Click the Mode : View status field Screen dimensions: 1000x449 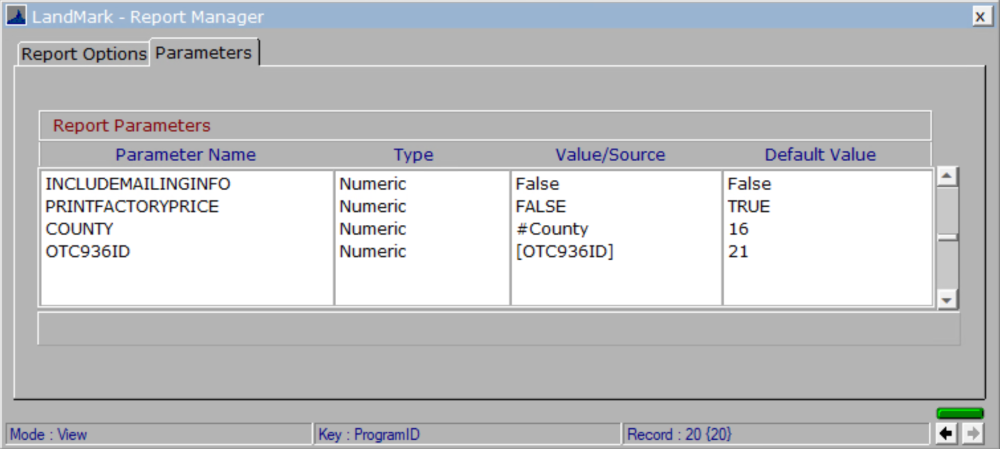coord(158,434)
